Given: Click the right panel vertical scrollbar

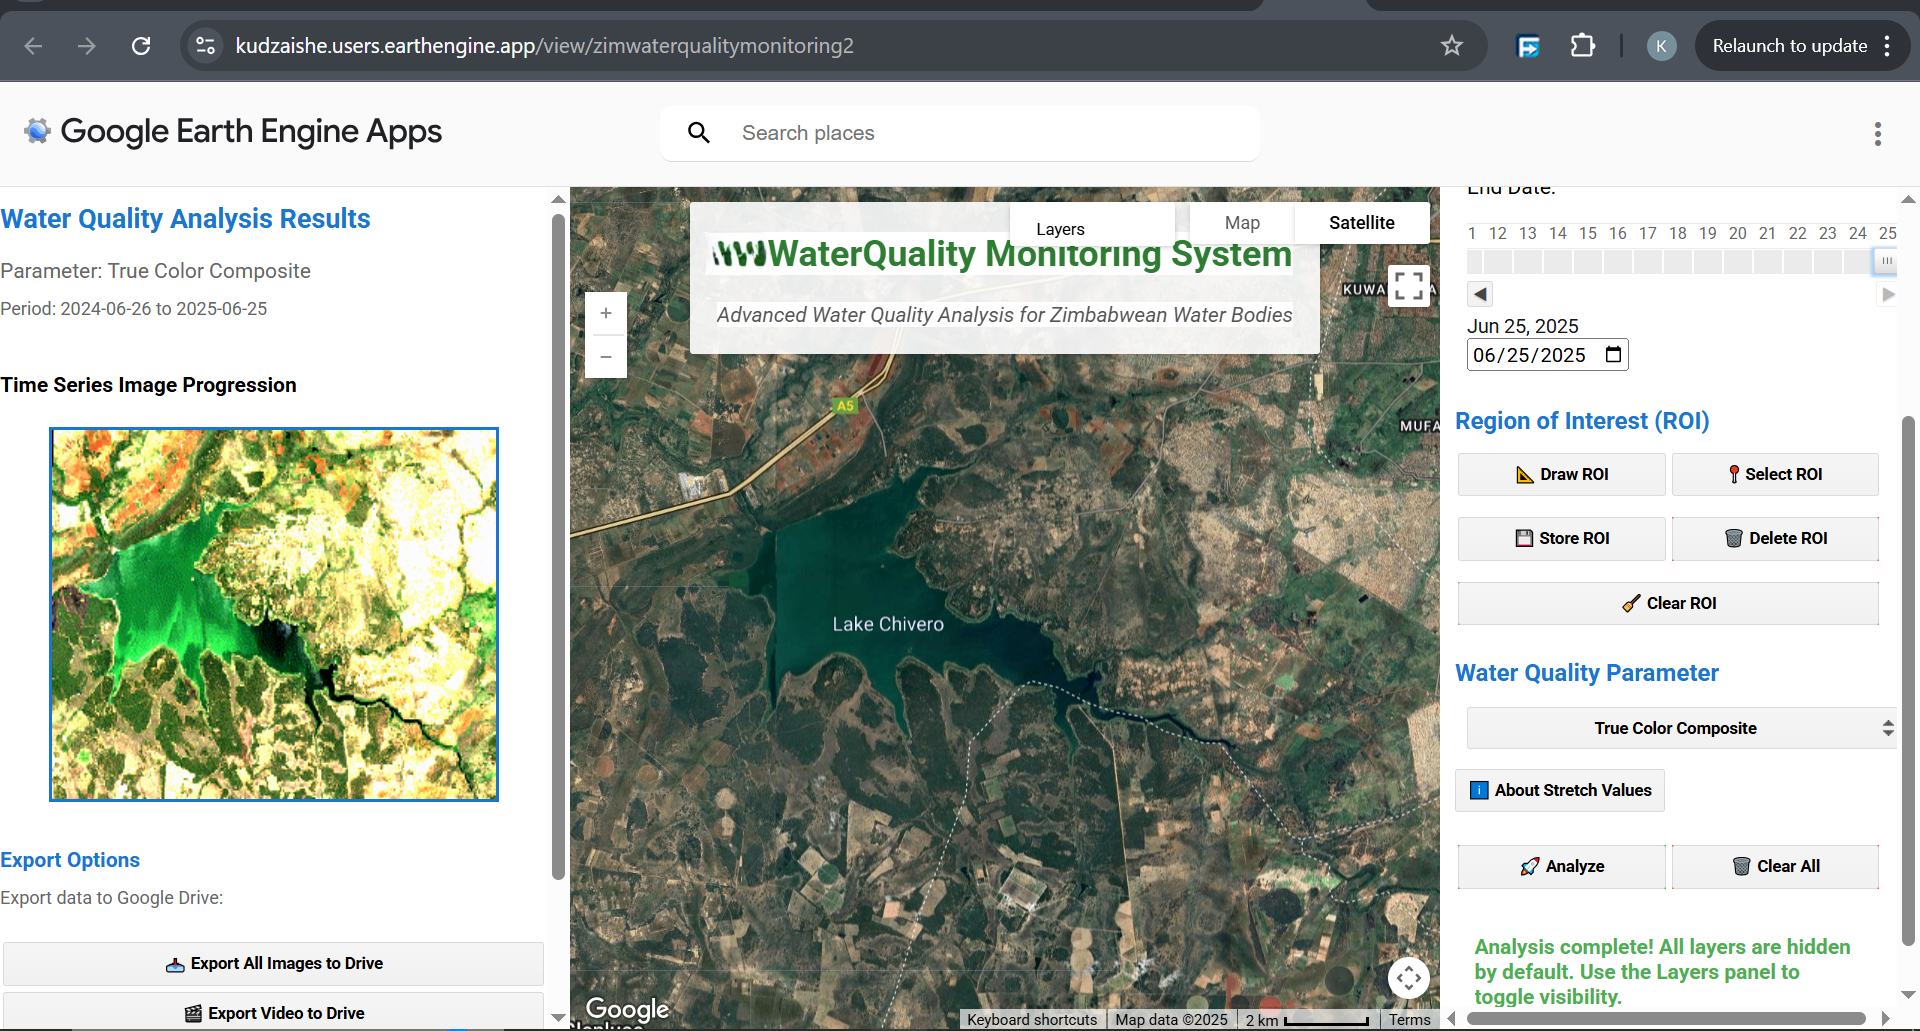Looking at the screenshot, I should (x=1908, y=680).
